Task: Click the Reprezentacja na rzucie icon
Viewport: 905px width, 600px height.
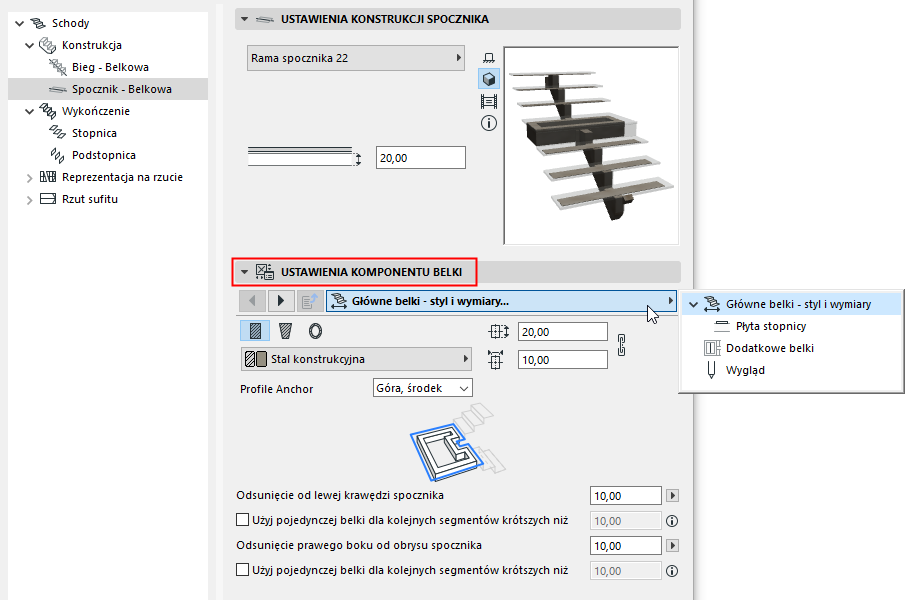Action: [x=47, y=177]
